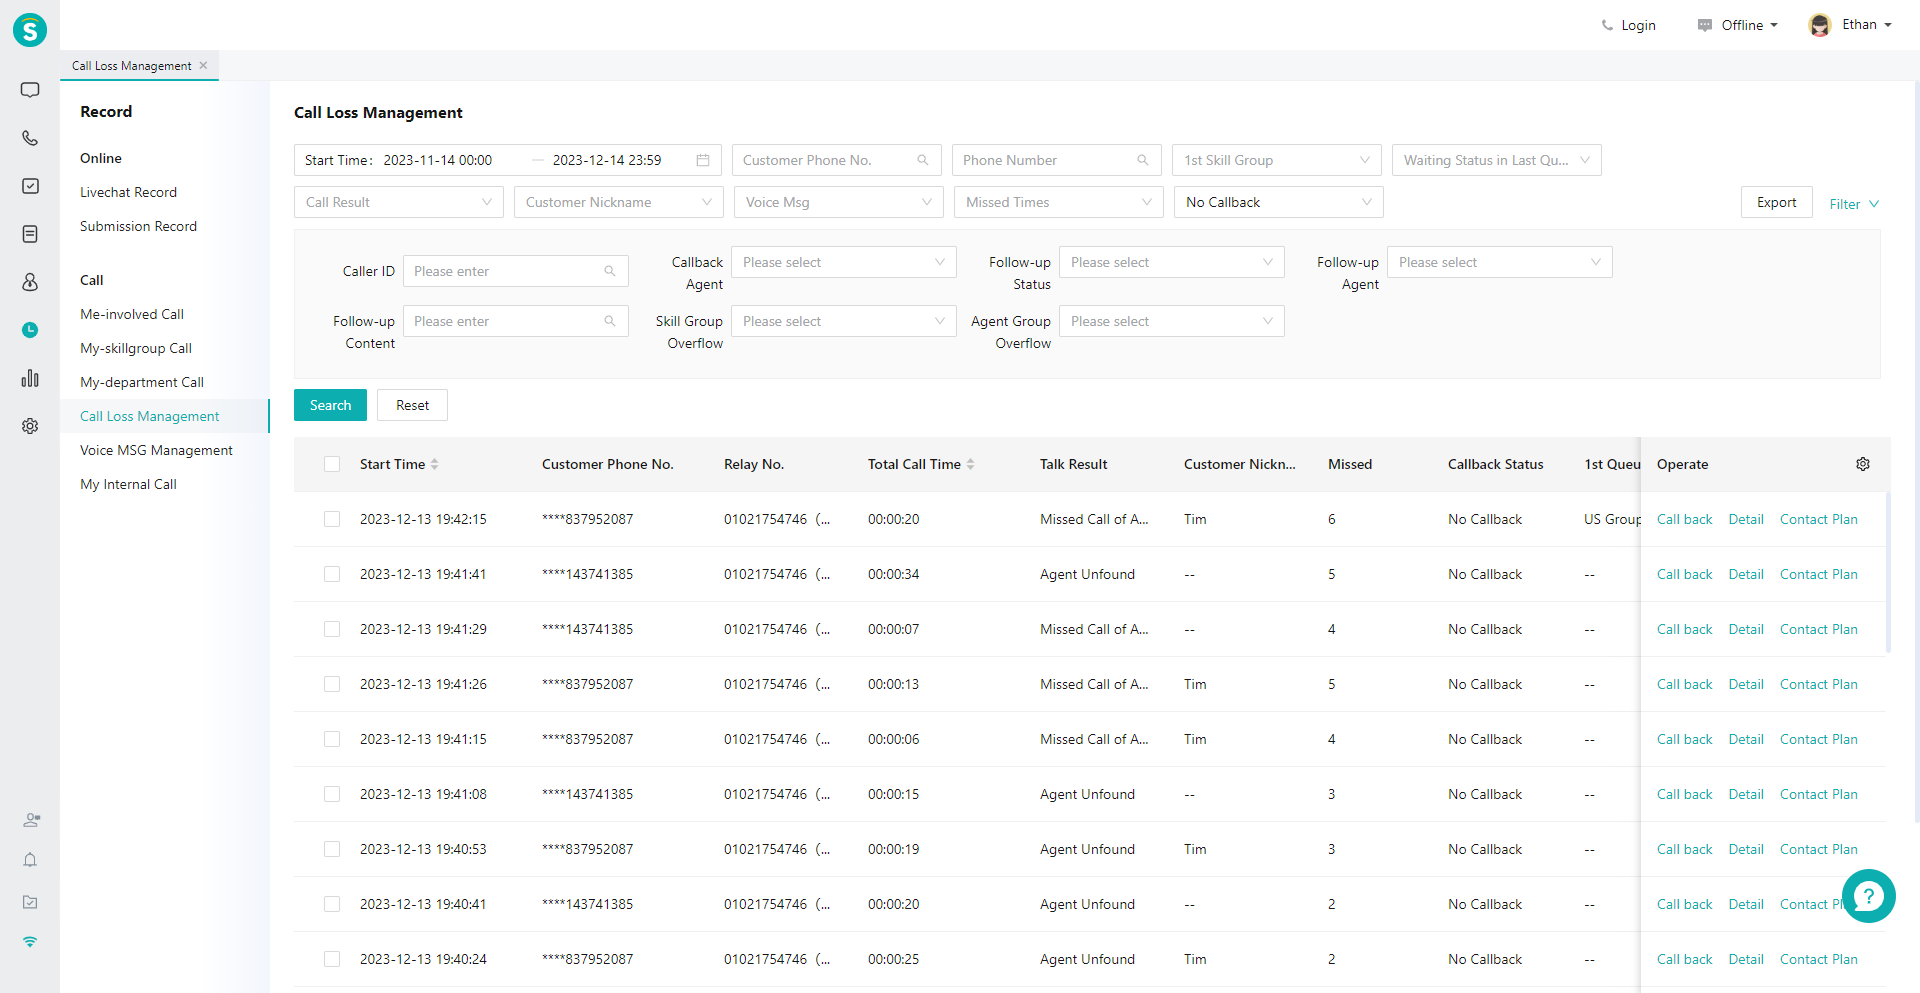This screenshot has width=1920, height=993.
Task: Open the inbox check icon in the sidebar
Action: point(30,902)
